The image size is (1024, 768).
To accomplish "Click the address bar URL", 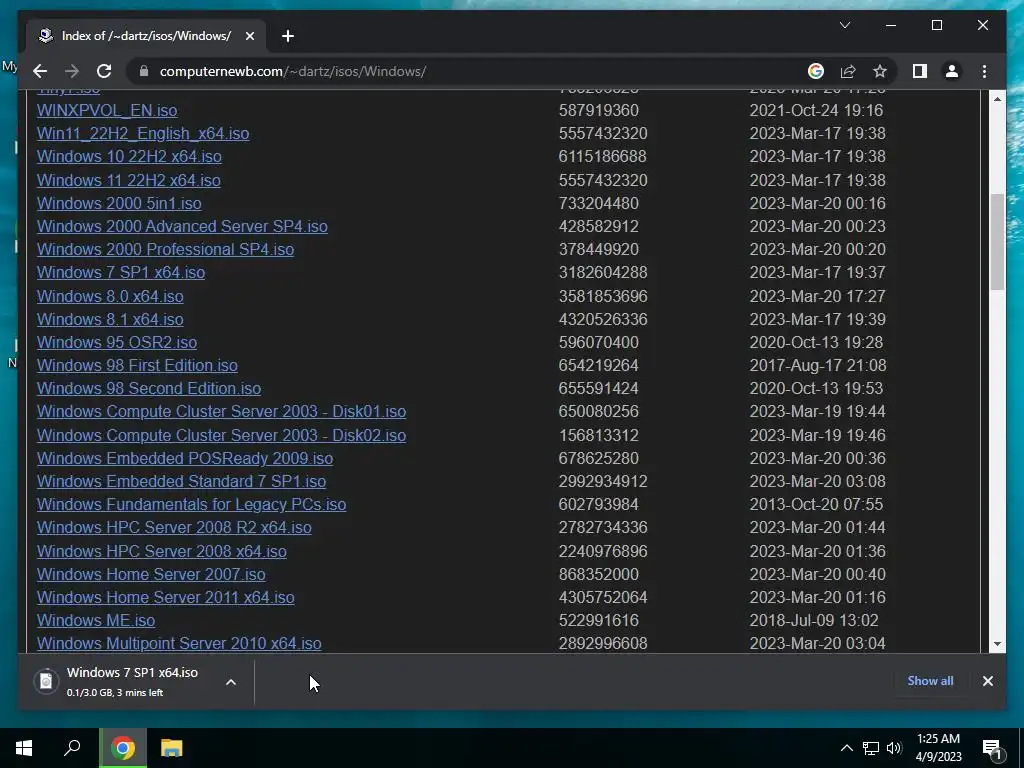I will pos(293,71).
